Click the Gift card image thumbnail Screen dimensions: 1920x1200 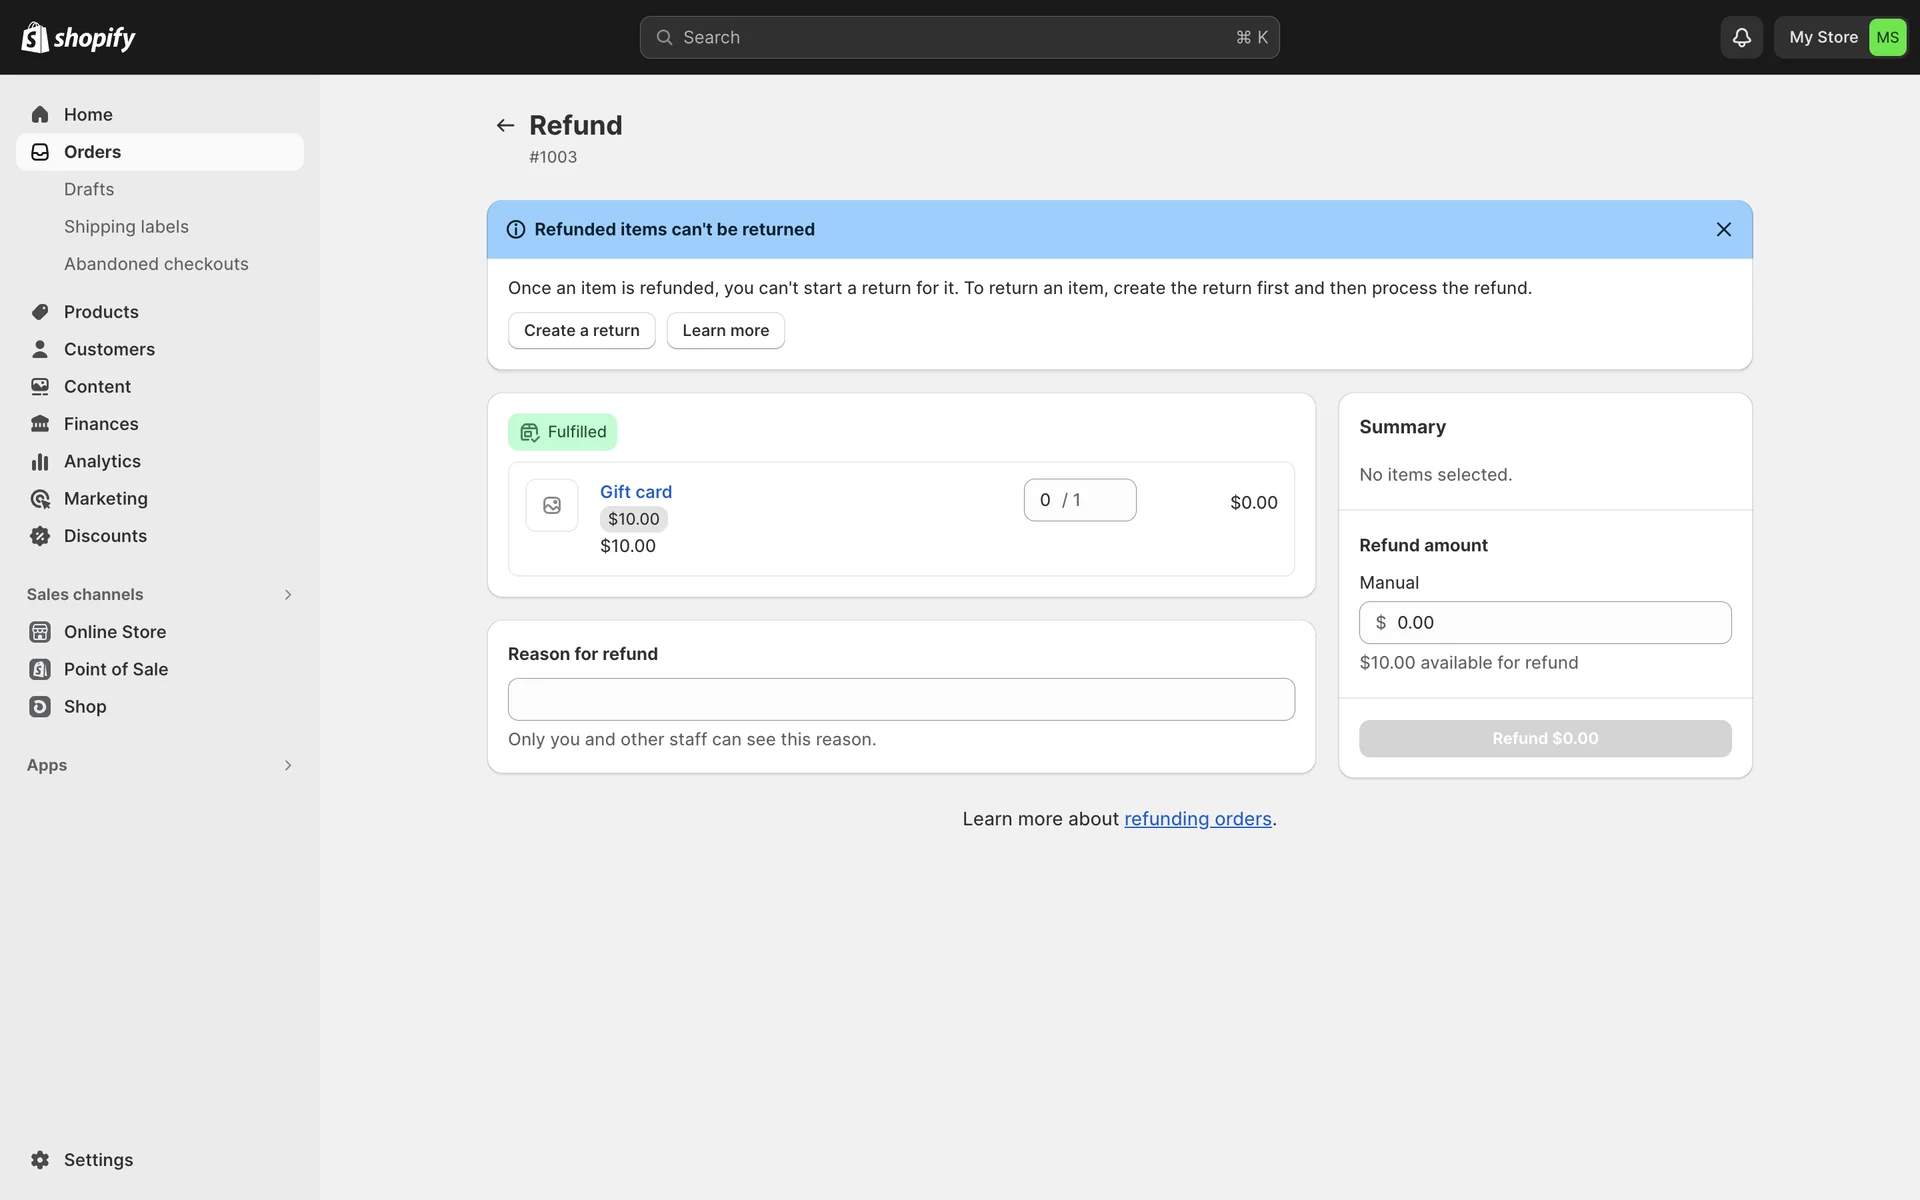[x=552, y=505]
